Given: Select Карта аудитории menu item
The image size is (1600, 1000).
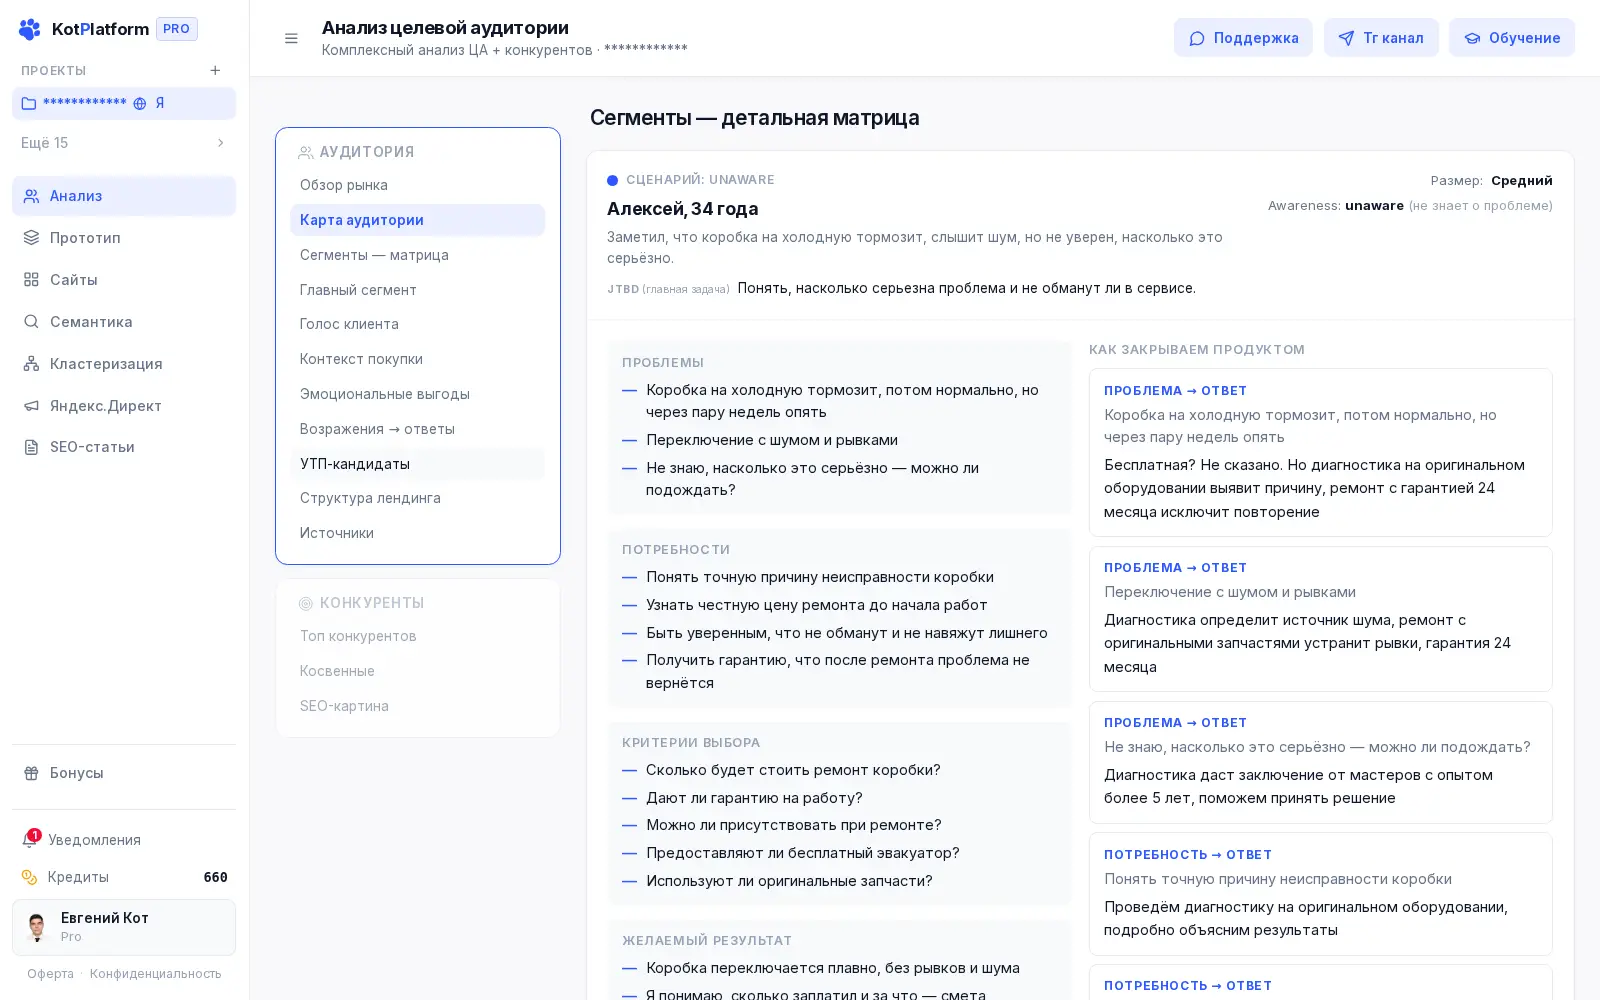Looking at the screenshot, I should pos(417,220).
